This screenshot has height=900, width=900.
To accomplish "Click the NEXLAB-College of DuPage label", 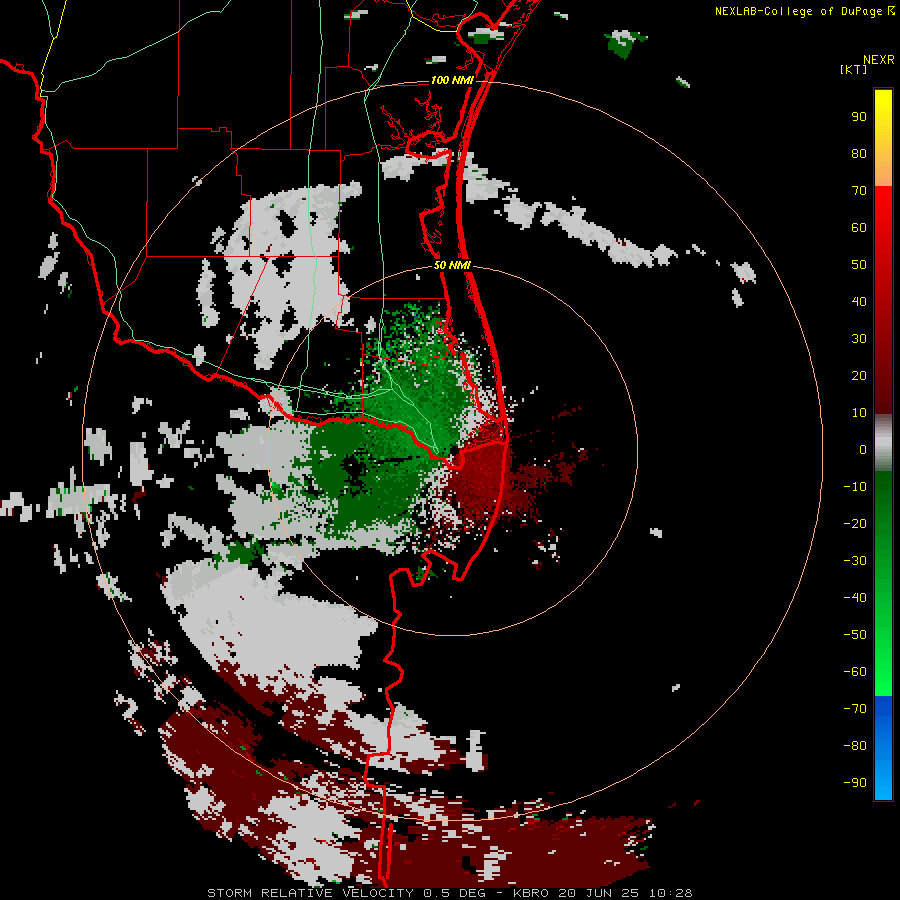I will tap(798, 11).
